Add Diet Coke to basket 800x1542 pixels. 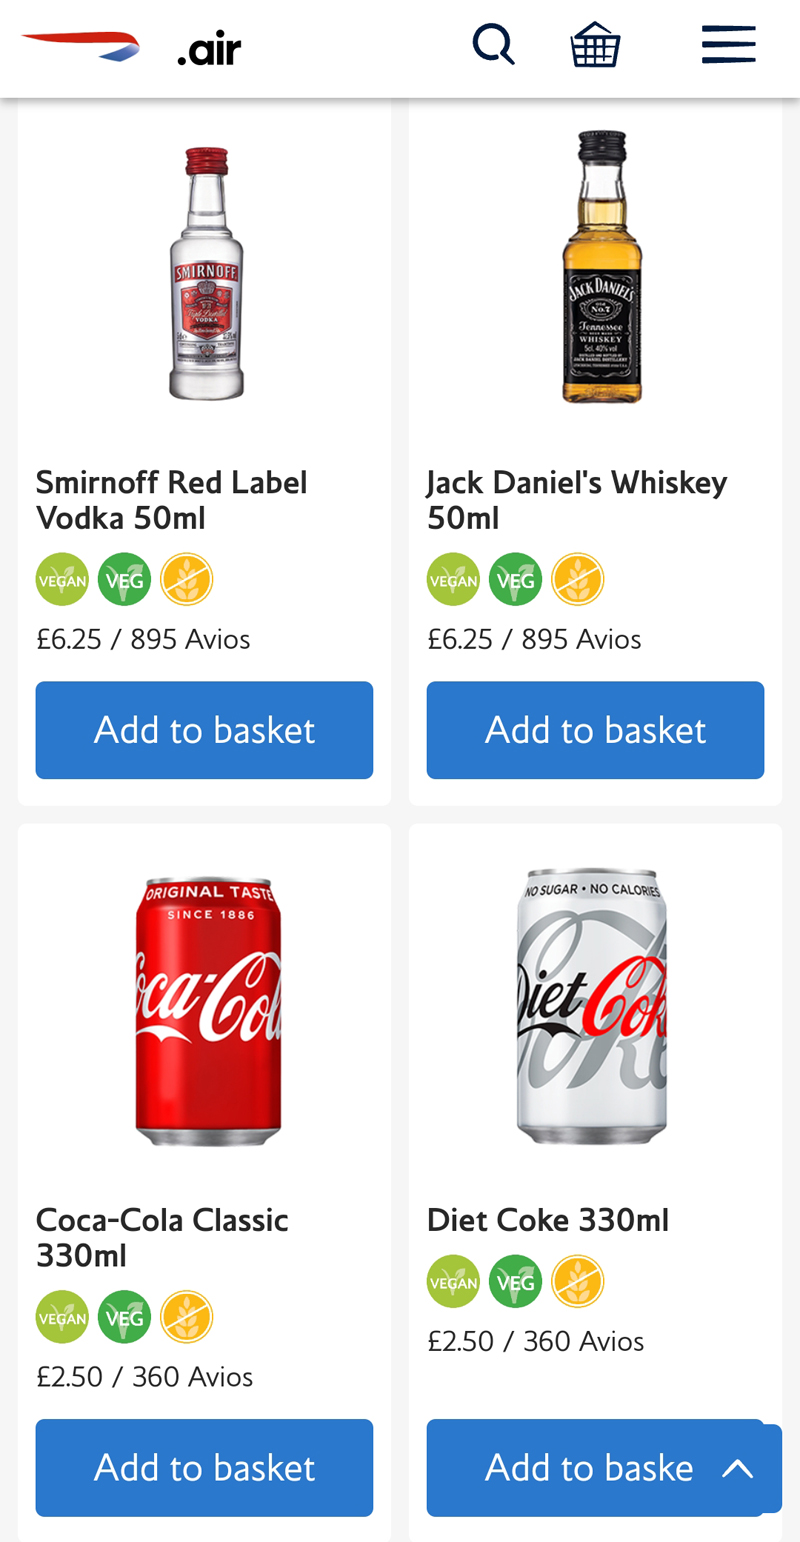570,1467
